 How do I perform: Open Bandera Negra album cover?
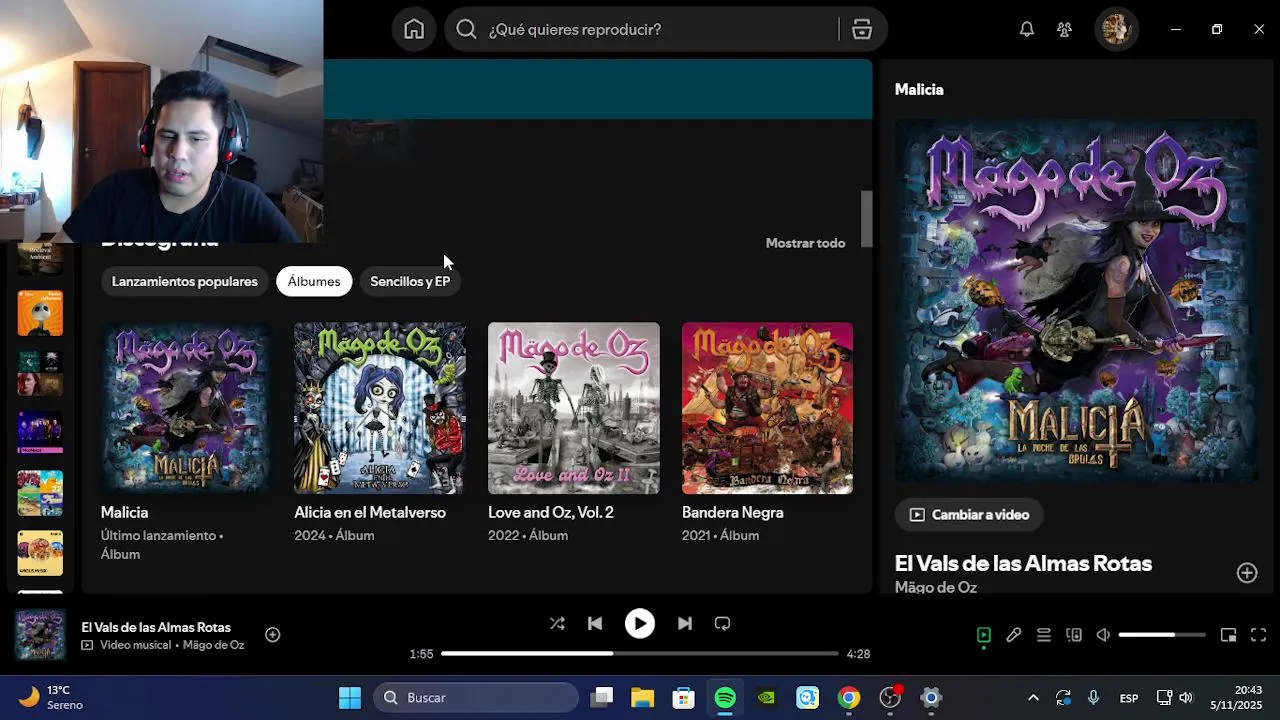point(768,408)
